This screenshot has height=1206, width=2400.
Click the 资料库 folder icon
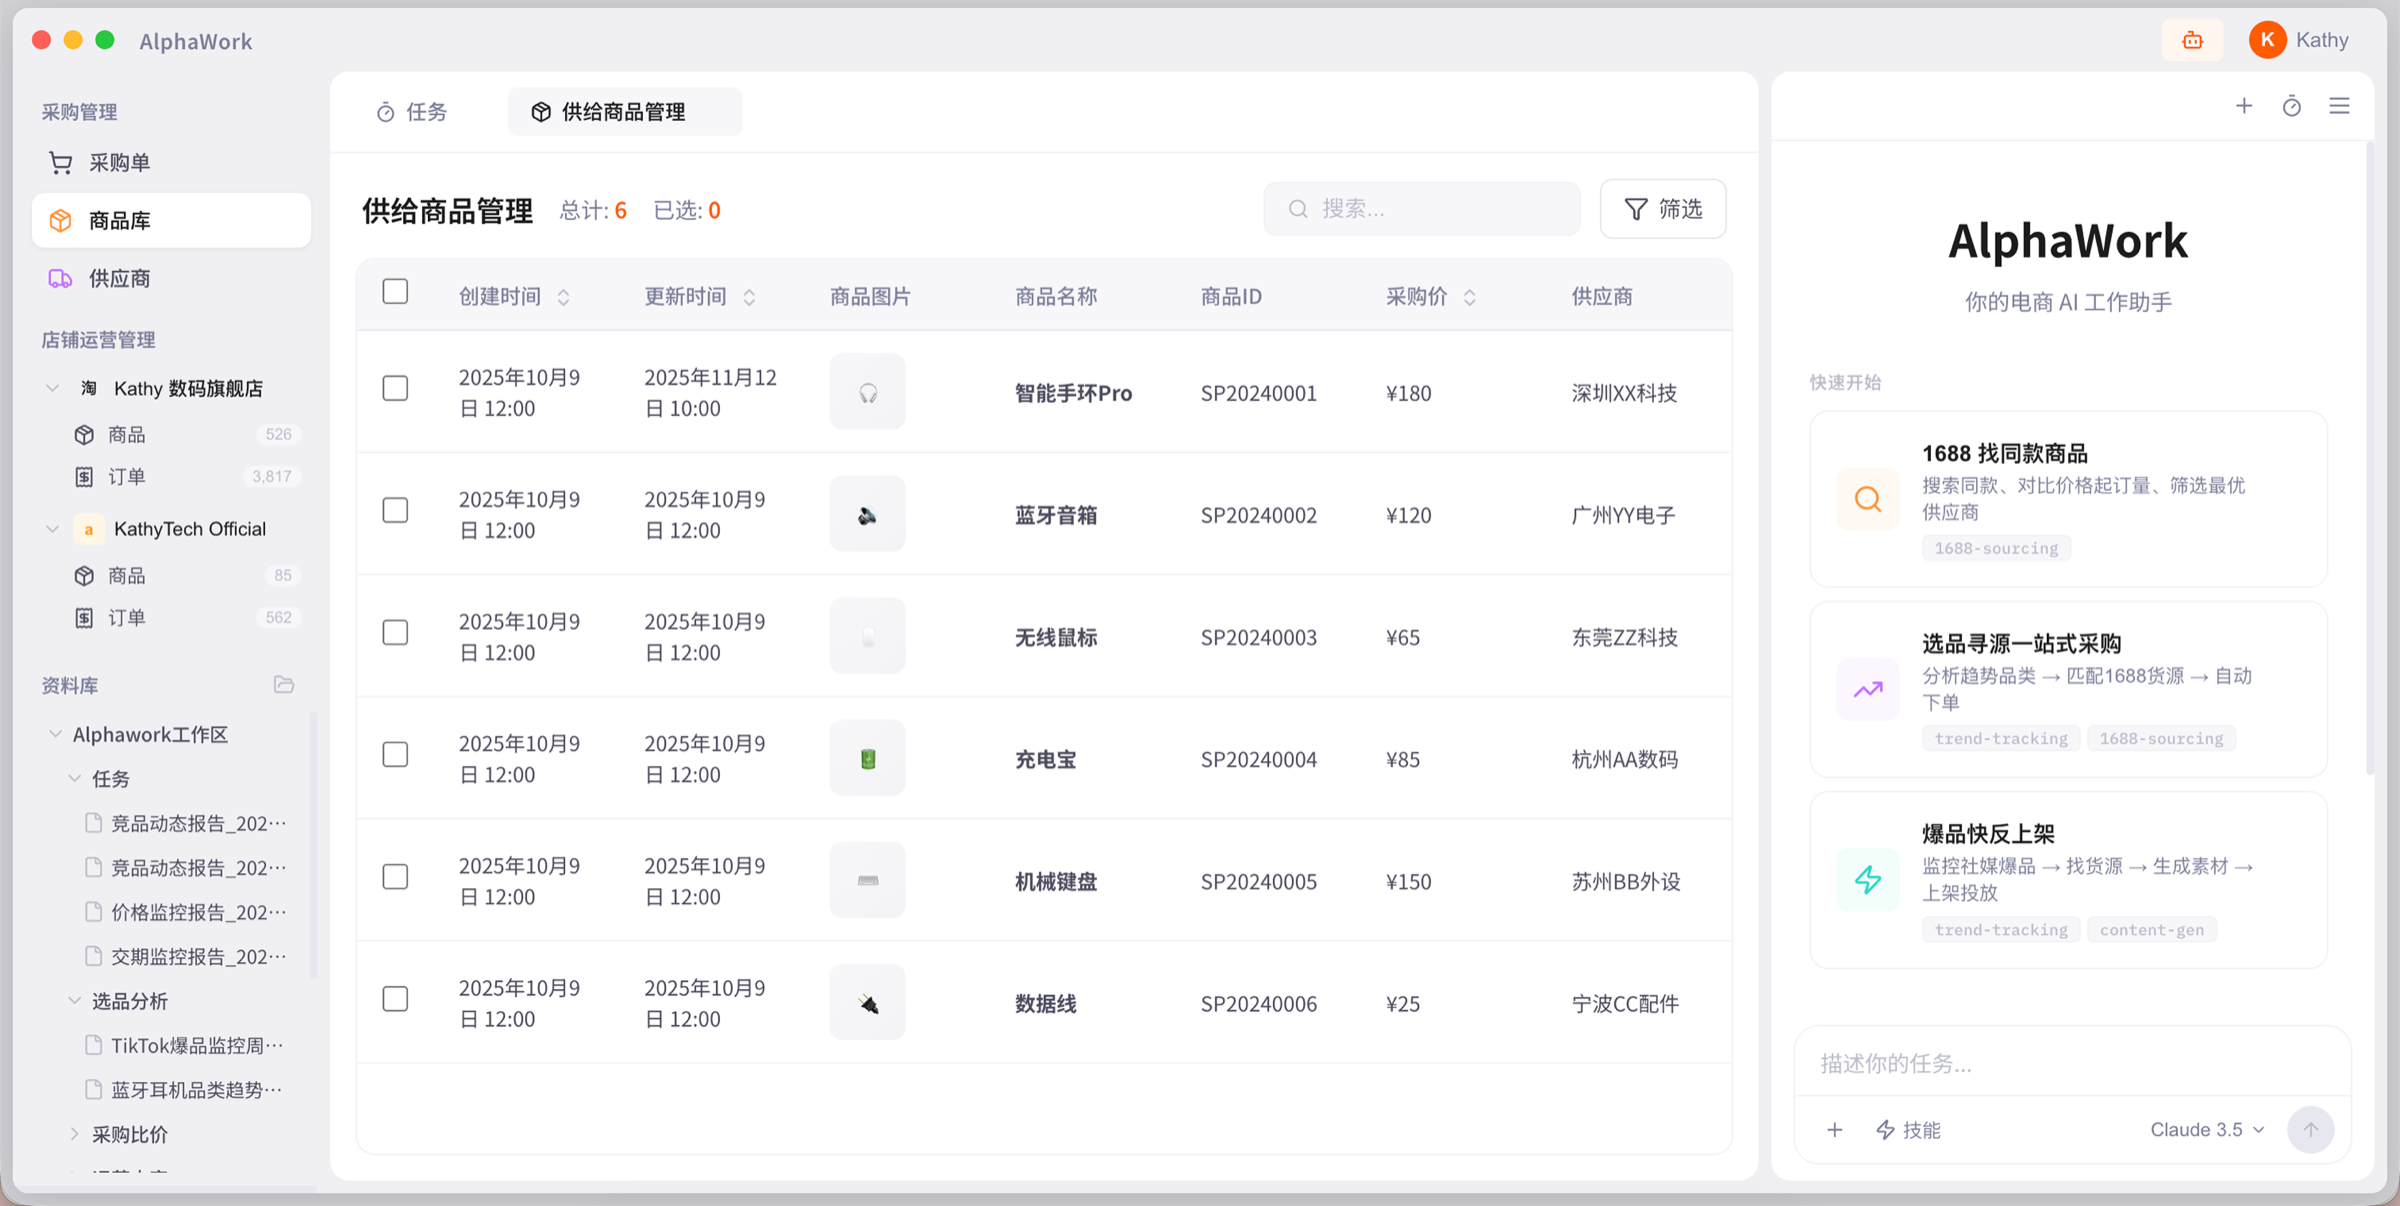tap(284, 685)
